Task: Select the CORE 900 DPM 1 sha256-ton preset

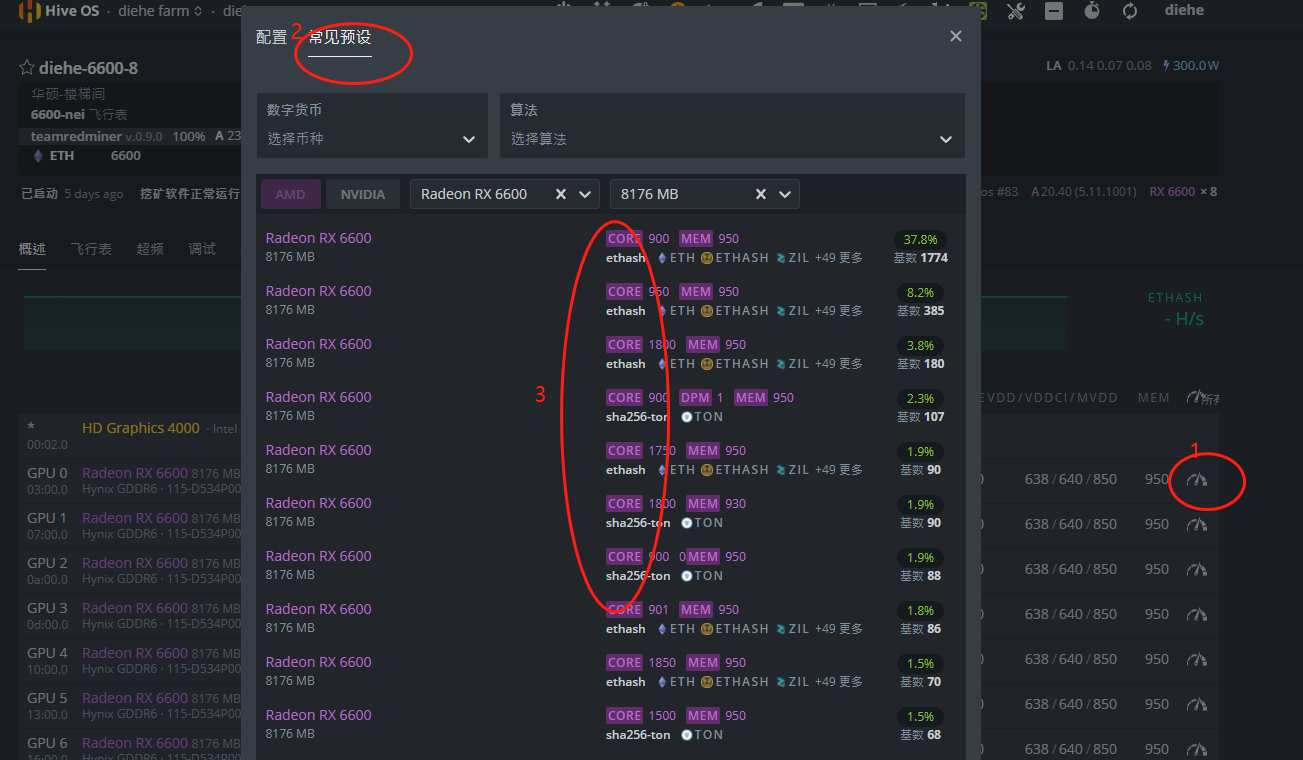Action: click(x=610, y=407)
